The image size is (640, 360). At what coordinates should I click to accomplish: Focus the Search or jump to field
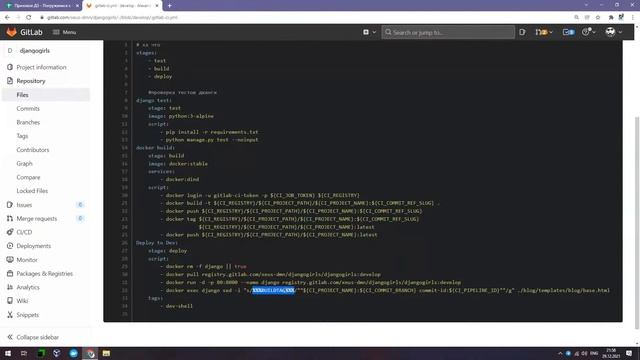tap(448, 32)
